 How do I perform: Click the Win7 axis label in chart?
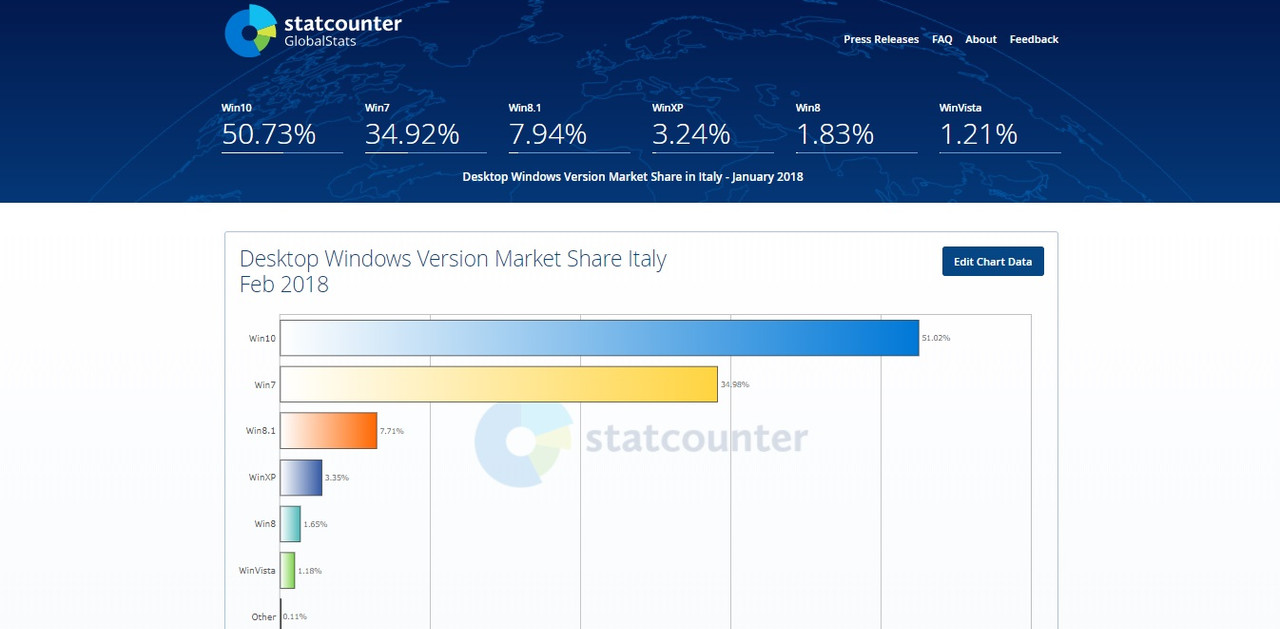(x=265, y=384)
